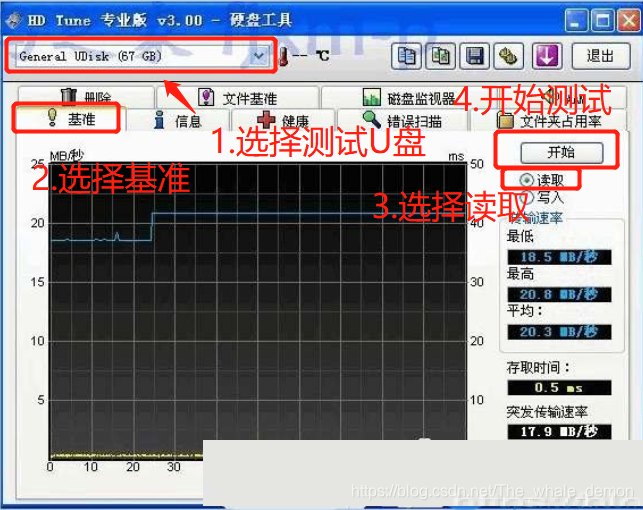The width and height of the screenshot is (643, 510).
Task: Click the copy screenshot to clipboard icon
Action: click(x=440, y=56)
